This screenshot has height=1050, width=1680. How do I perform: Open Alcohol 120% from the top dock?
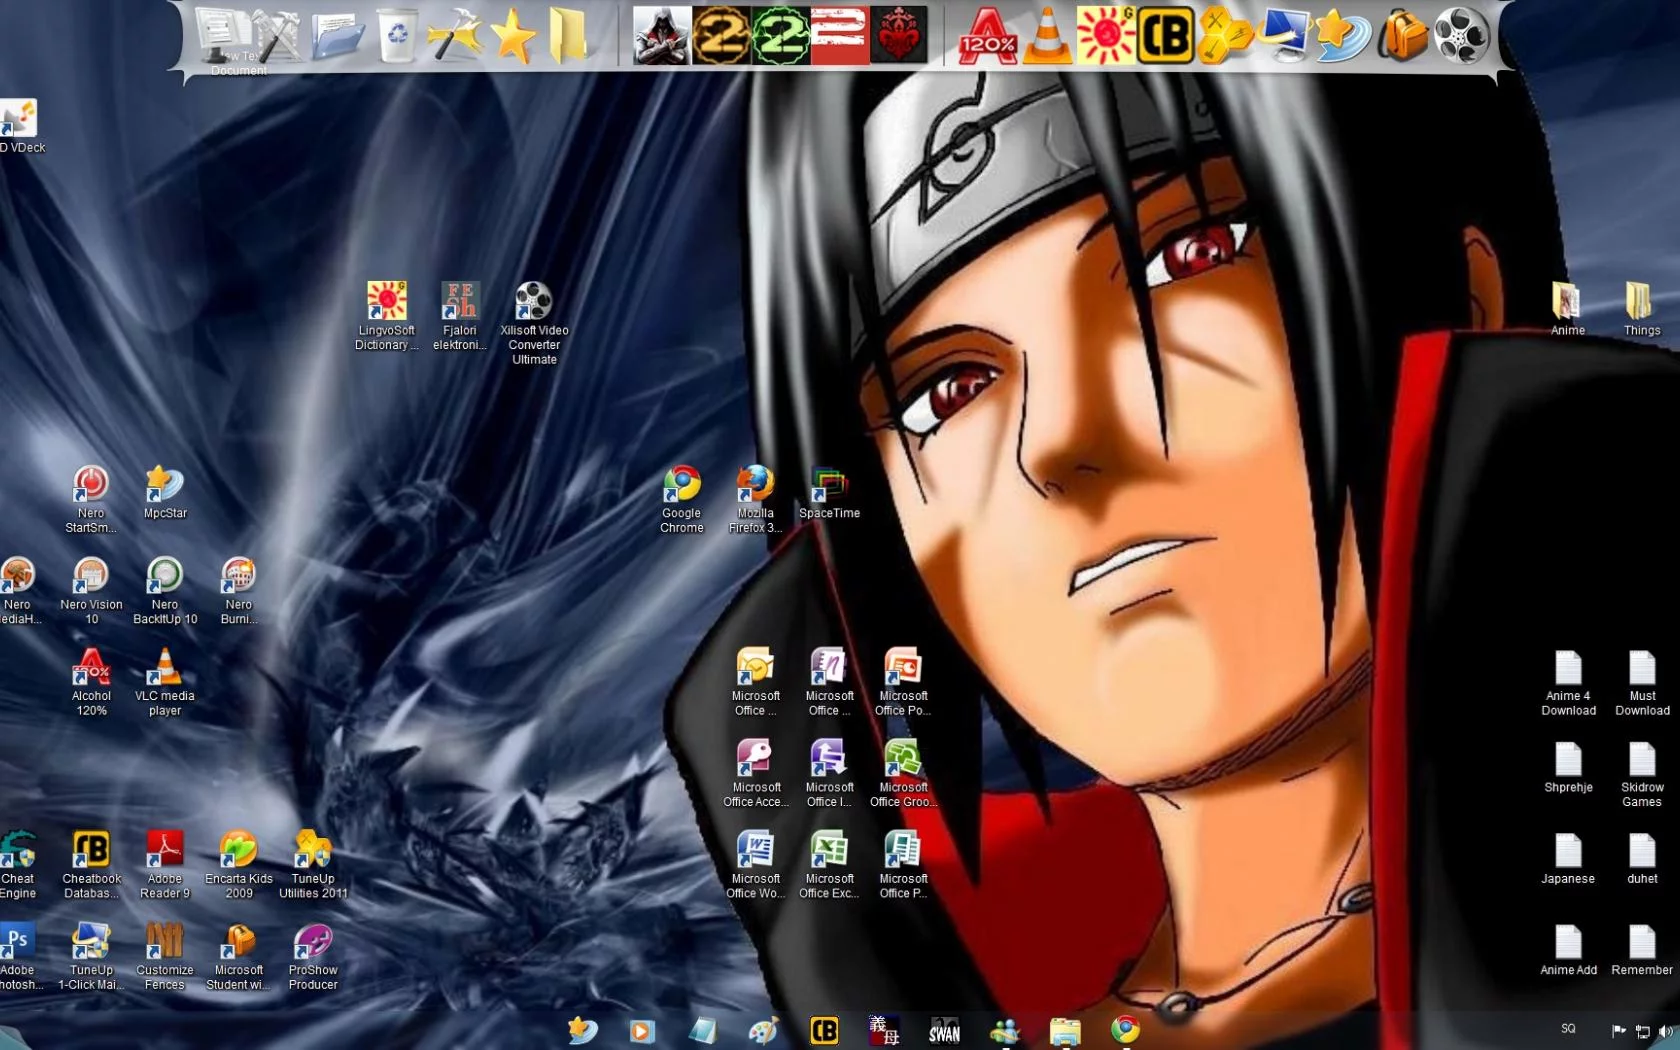click(x=987, y=36)
